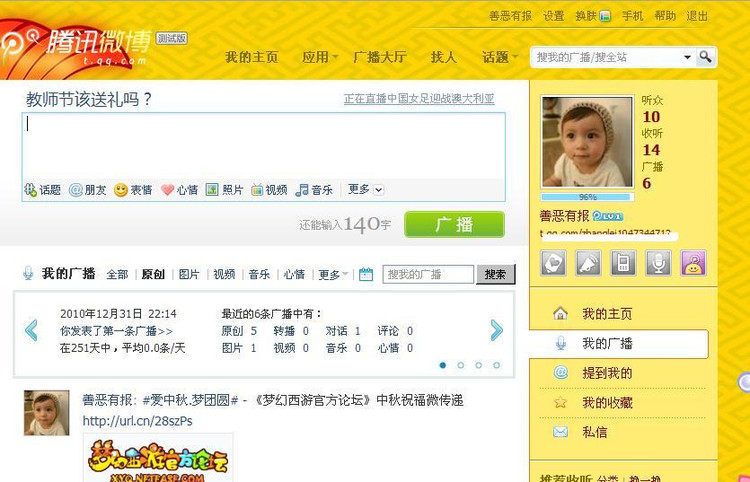Open the calendar date picker icon

click(366, 274)
